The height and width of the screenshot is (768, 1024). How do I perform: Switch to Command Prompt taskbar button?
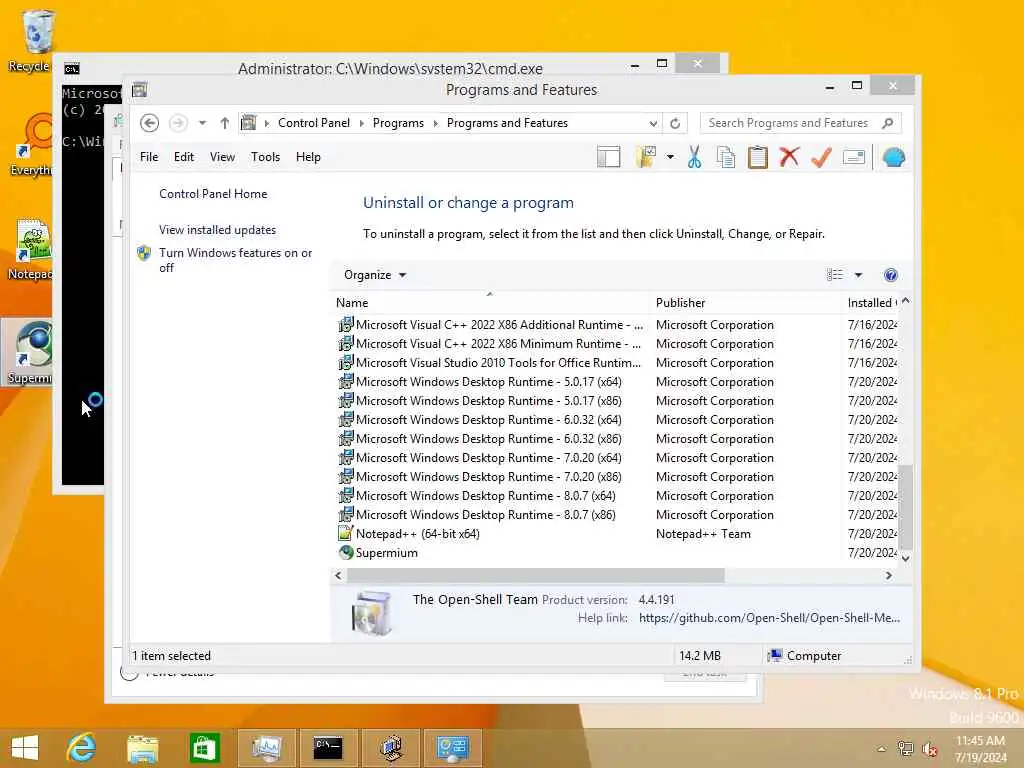click(x=328, y=748)
